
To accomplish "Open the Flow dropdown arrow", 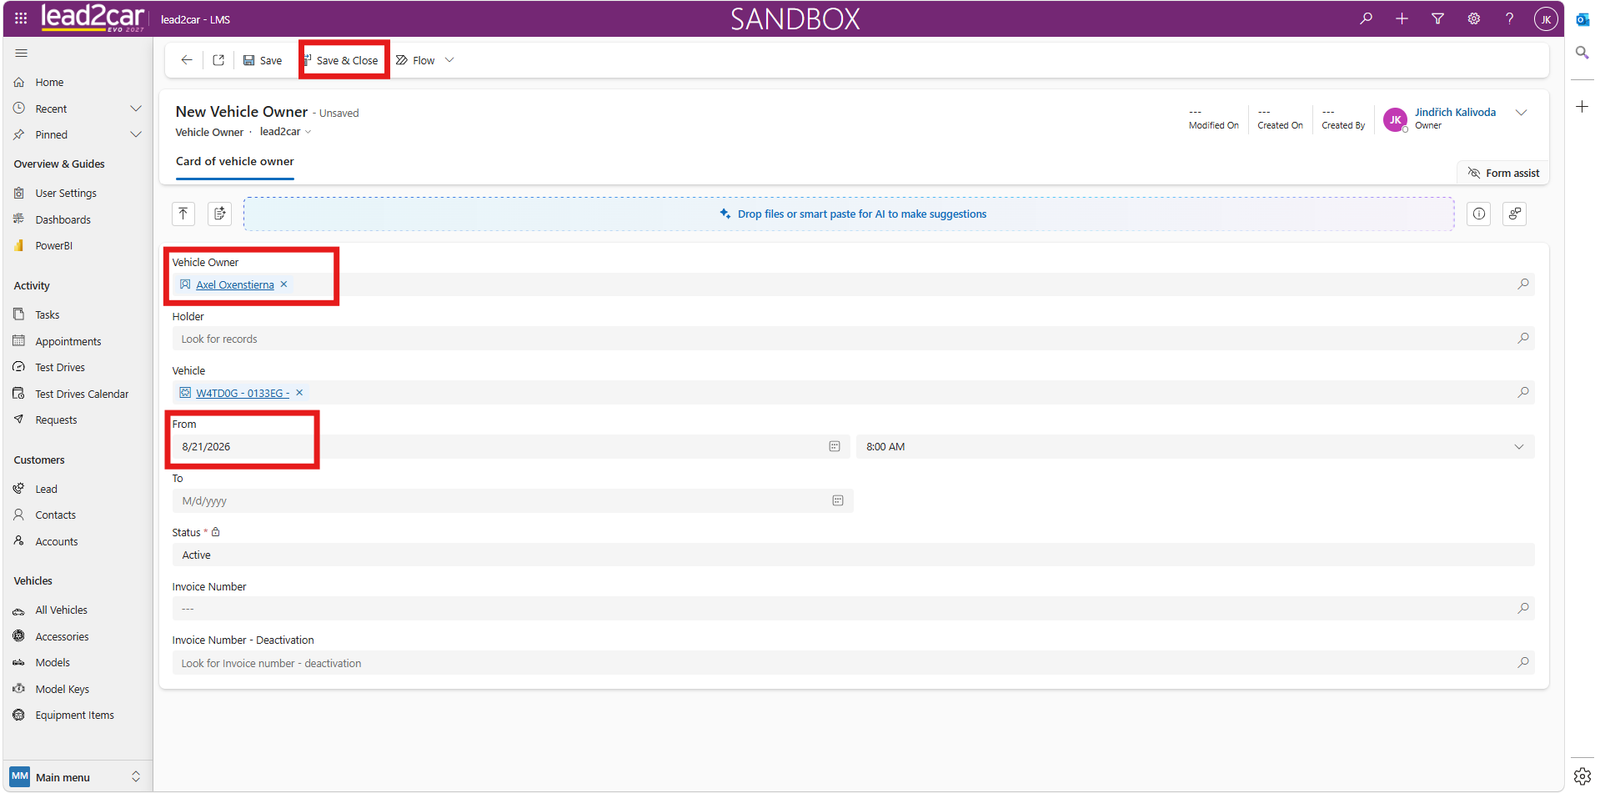I will [449, 60].
